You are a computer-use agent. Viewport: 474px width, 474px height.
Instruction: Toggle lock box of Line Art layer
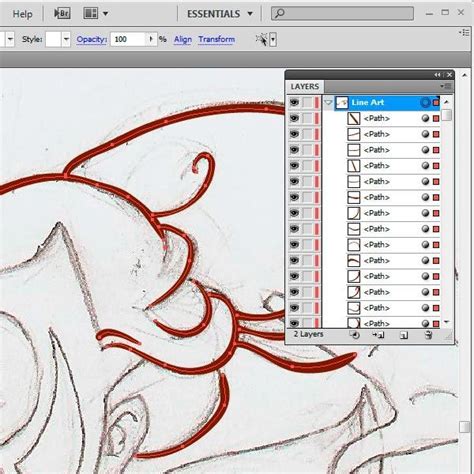click(307, 102)
